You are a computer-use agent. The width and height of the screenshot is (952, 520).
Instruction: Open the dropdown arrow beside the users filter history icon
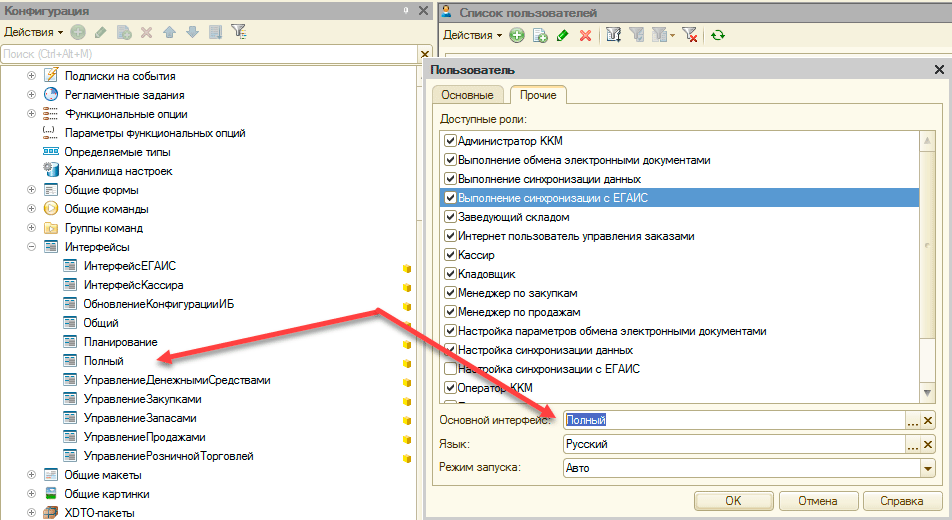pos(673,36)
